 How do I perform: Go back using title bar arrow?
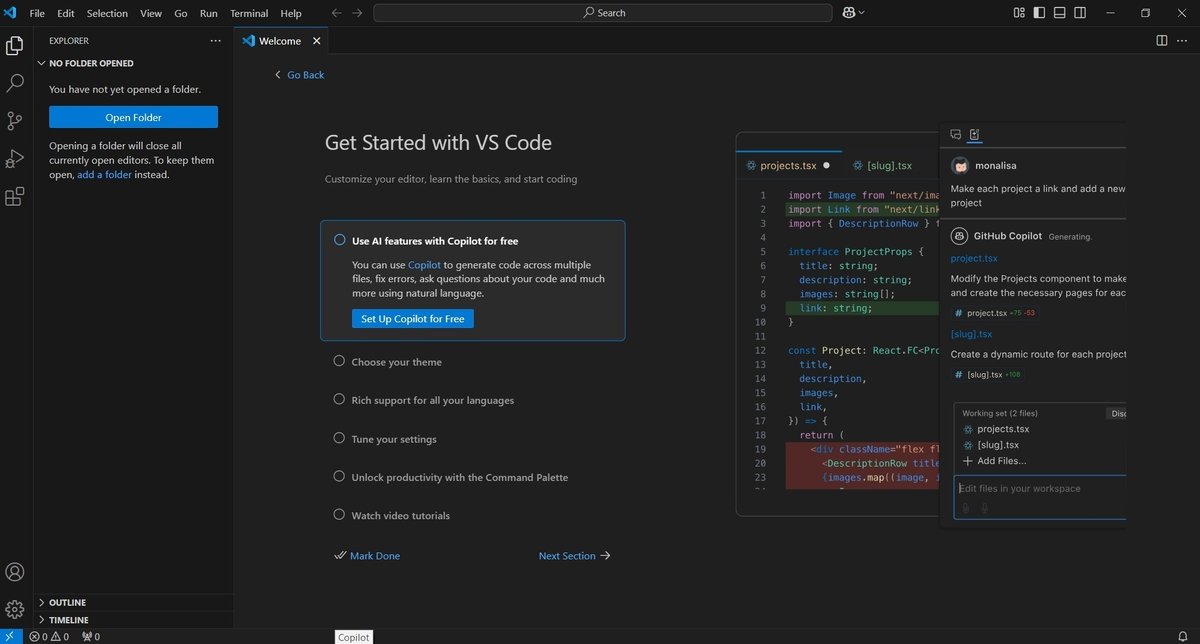(336, 13)
